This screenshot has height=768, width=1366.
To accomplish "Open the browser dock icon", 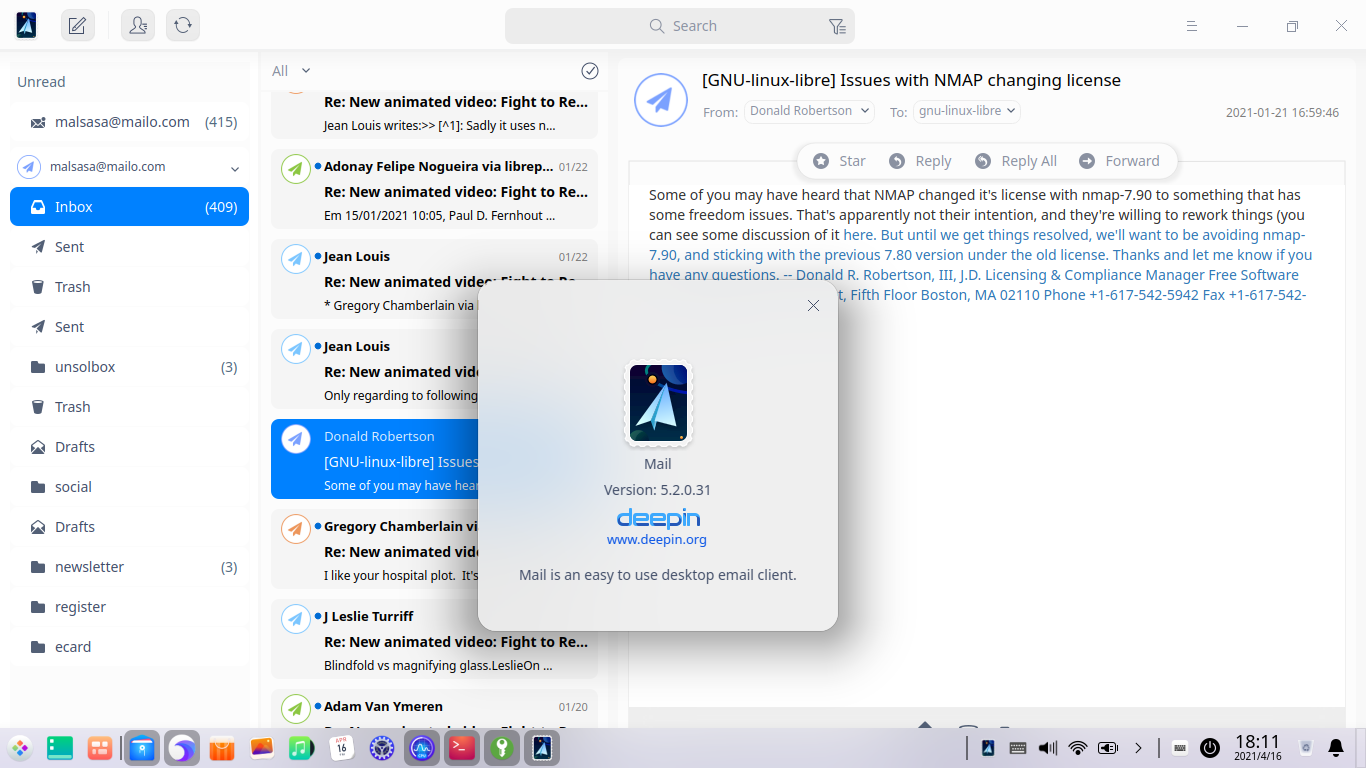I will tap(182, 747).
